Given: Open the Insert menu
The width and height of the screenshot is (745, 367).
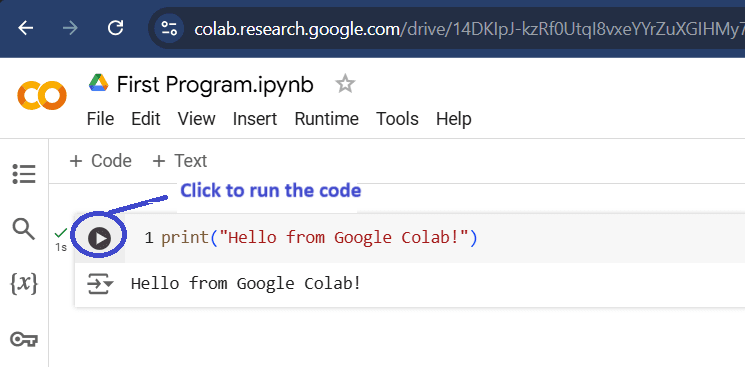Looking at the screenshot, I should point(255,119).
